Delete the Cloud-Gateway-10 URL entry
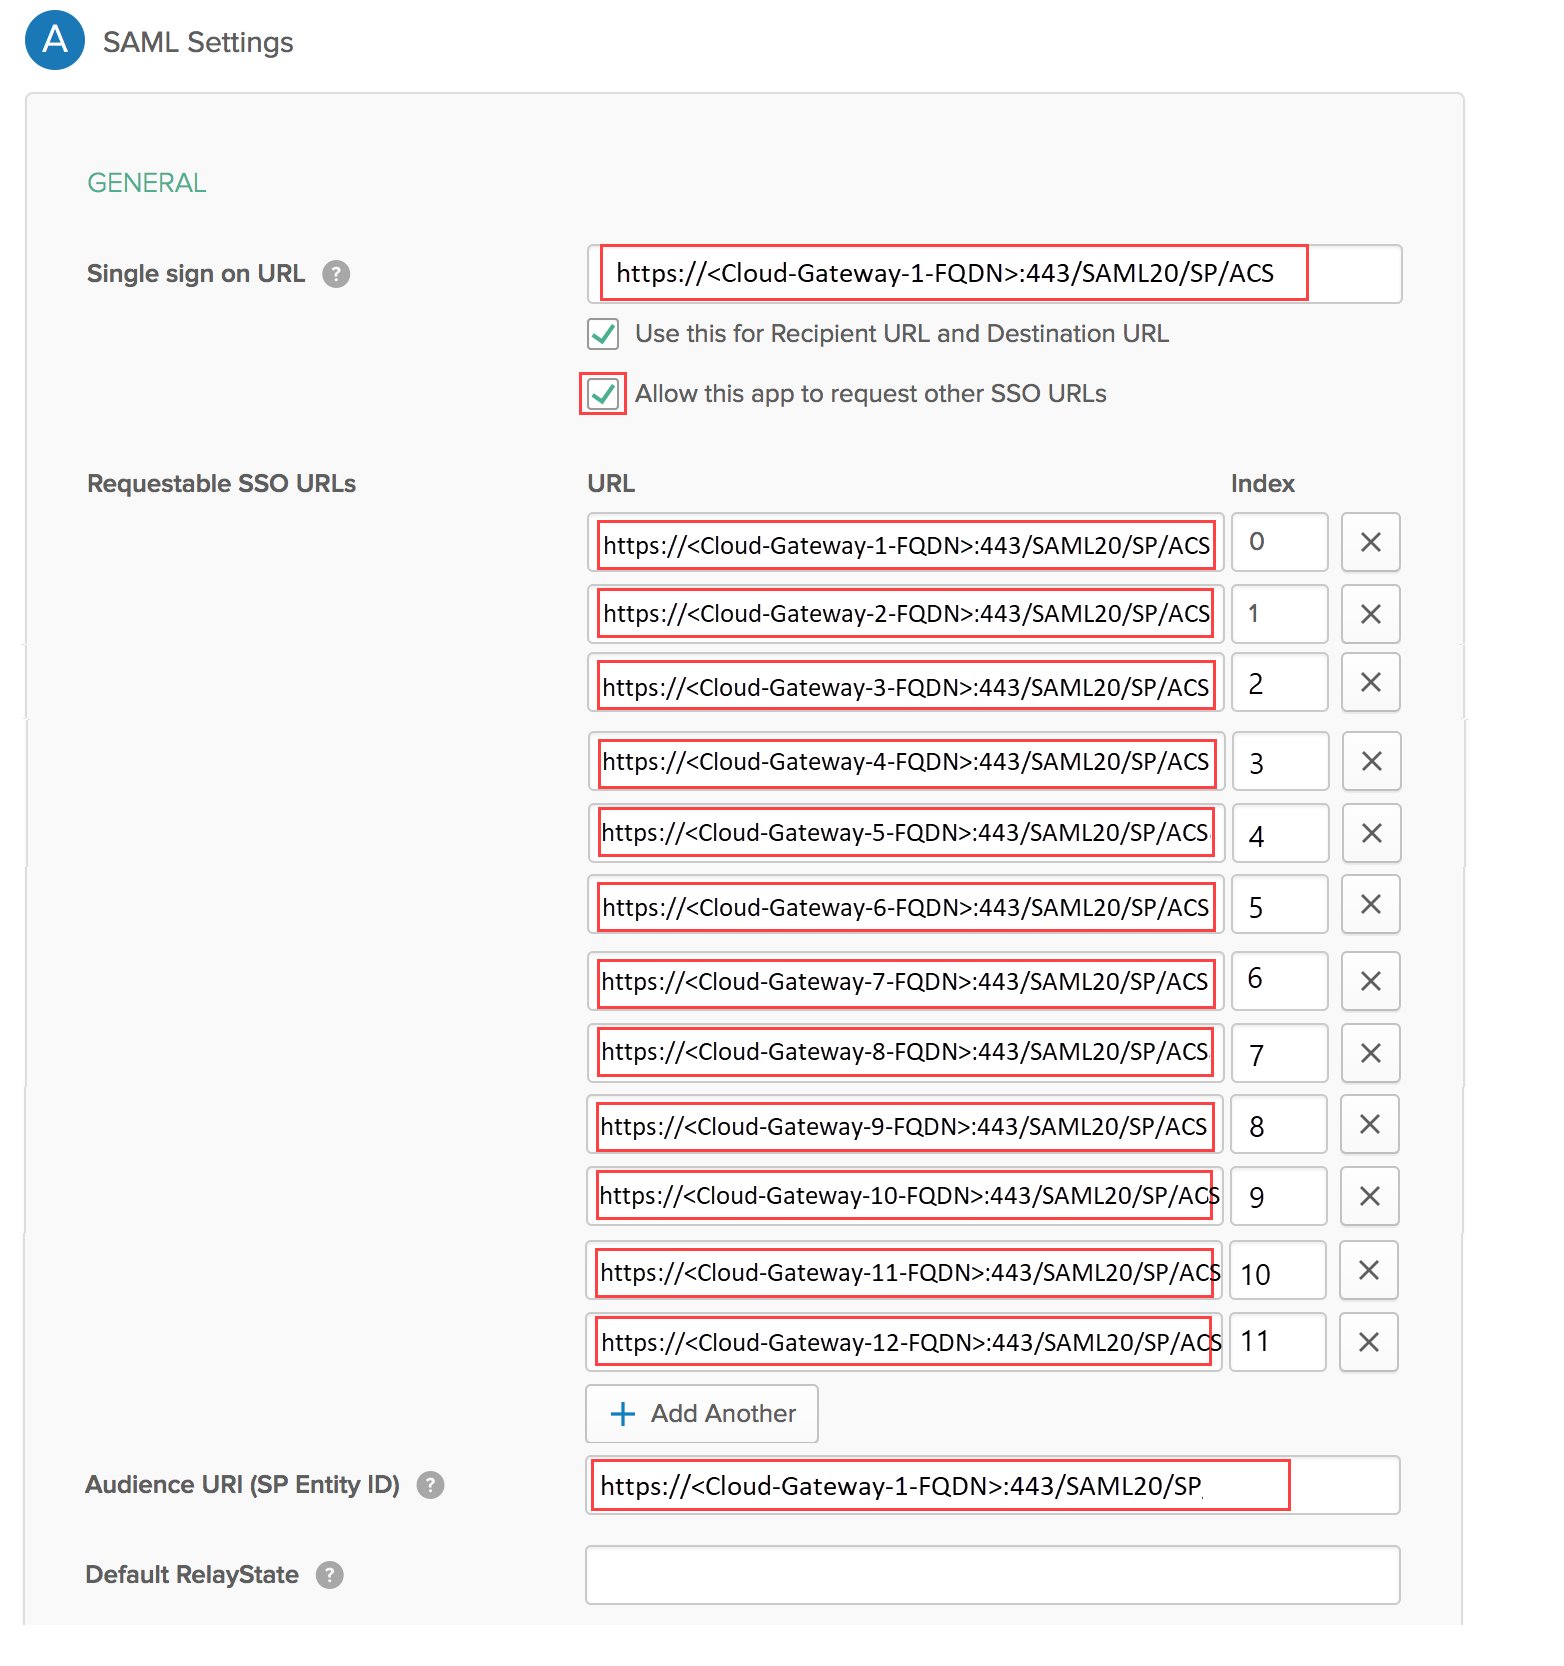1564x1666 pixels. click(x=1369, y=1196)
